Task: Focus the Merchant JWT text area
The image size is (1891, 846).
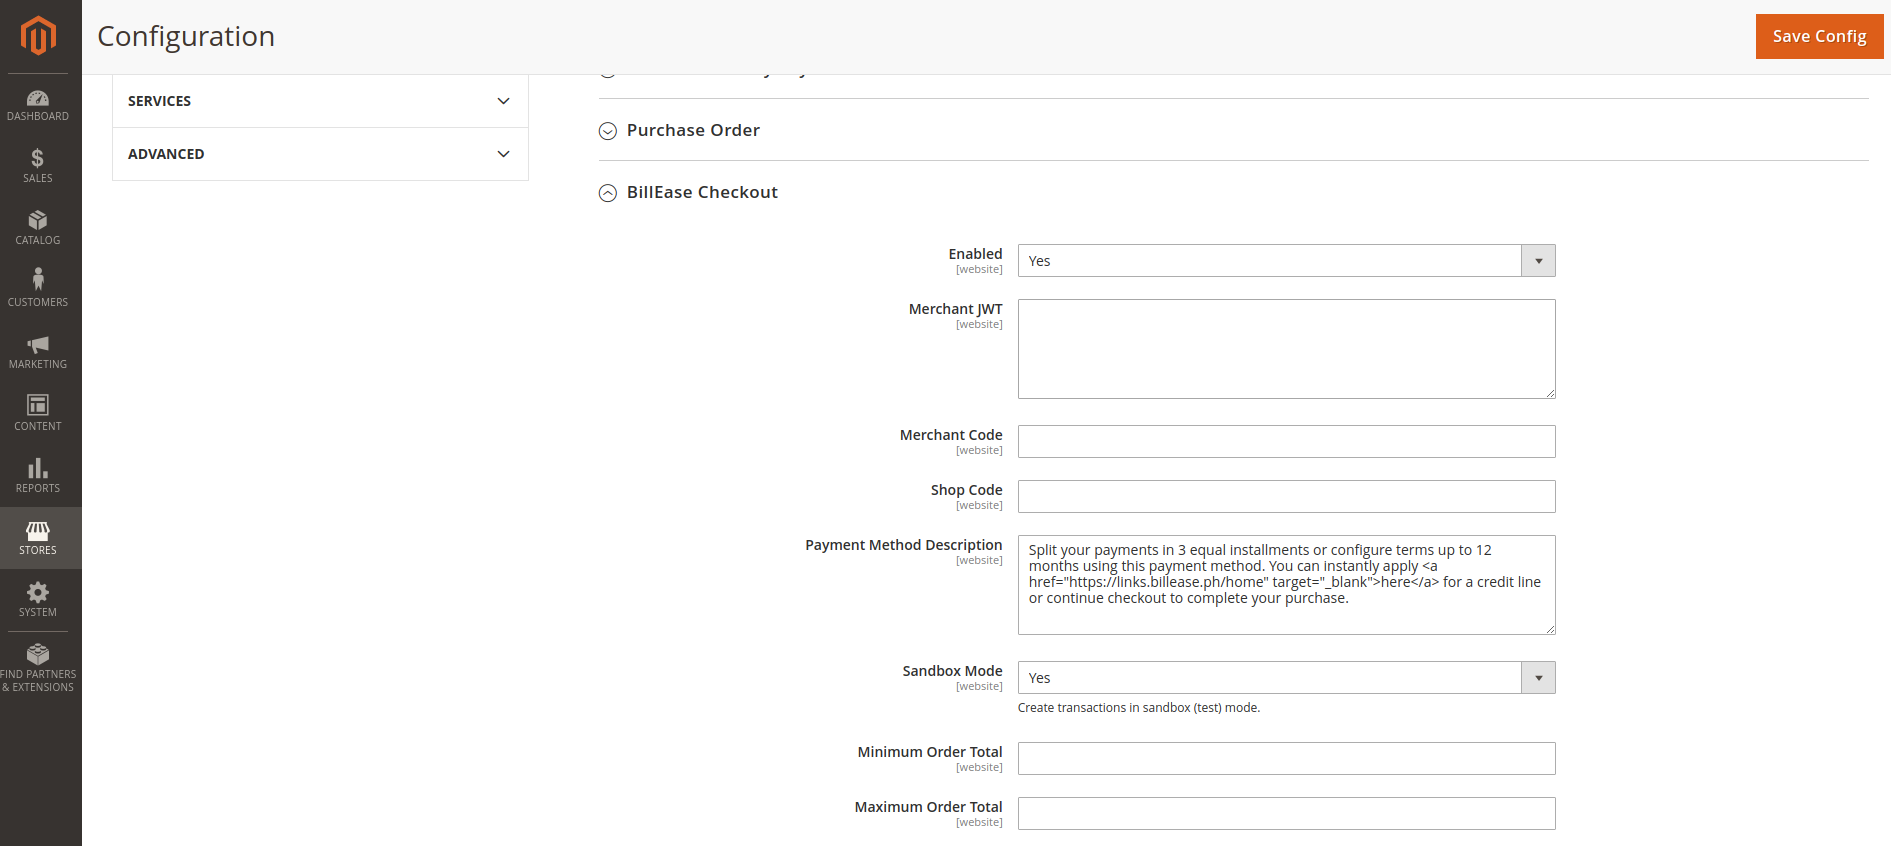Action: coord(1286,349)
